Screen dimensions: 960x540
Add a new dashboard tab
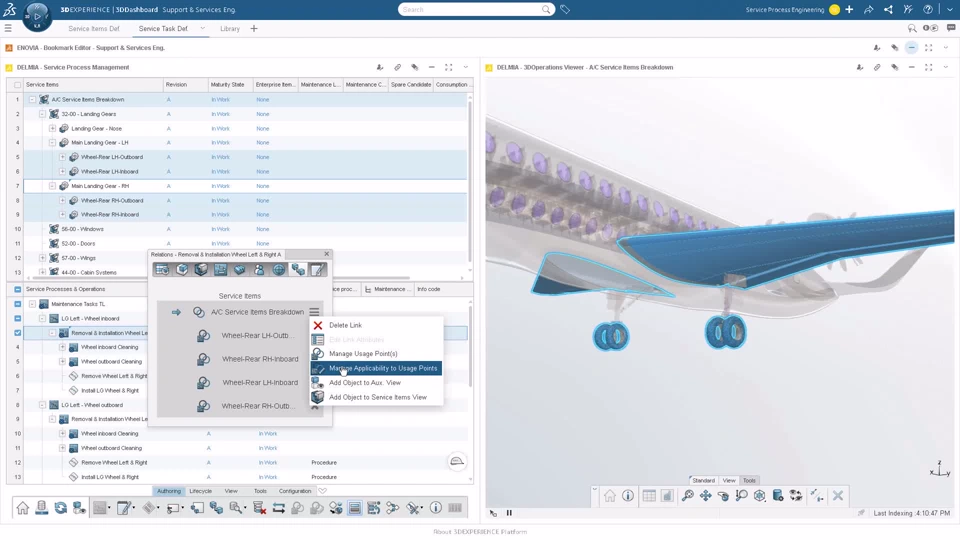254,28
